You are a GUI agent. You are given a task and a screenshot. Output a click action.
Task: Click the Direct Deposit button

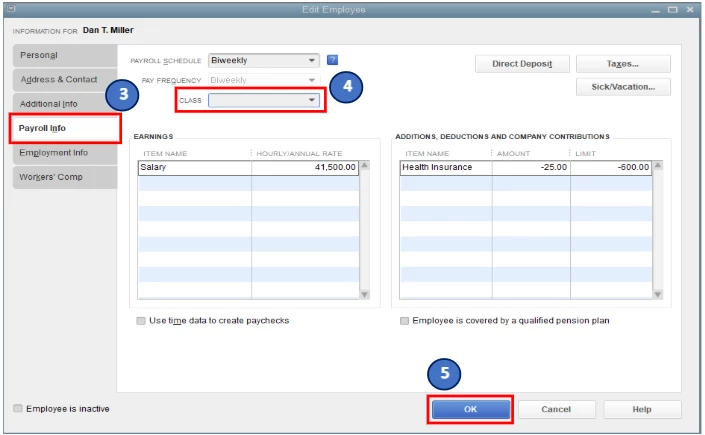coord(522,64)
